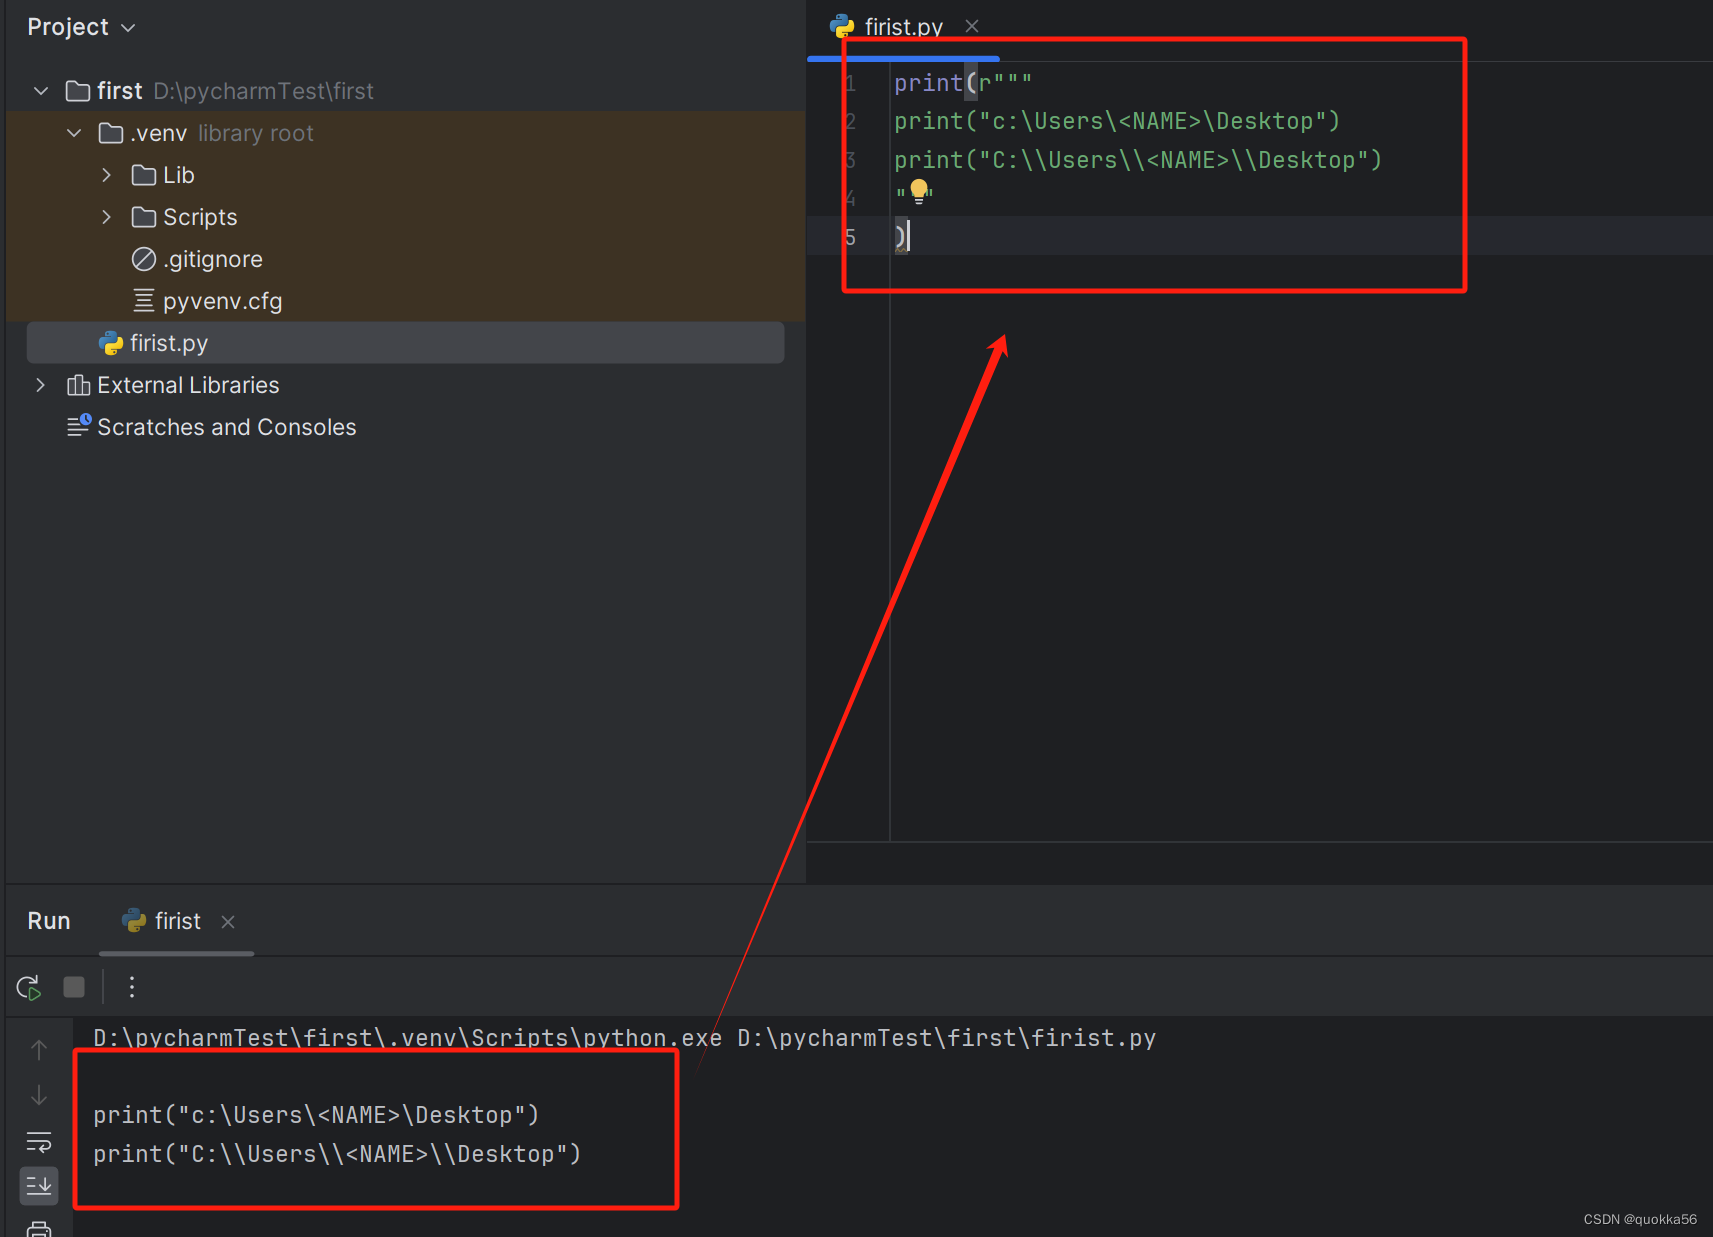Image resolution: width=1713 pixels, height=1237 pixels.
Task: Click the Up the stack trace arrow
Action: pyautogui.click(x=39, y=1050)
